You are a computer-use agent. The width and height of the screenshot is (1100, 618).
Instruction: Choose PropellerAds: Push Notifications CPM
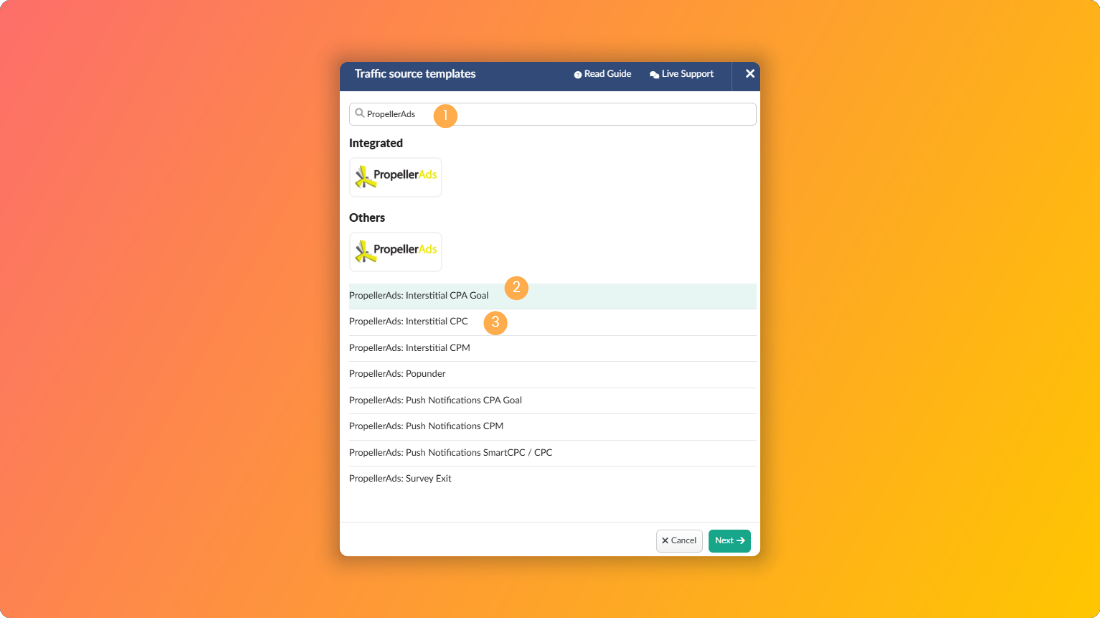[x=553, y=426]
